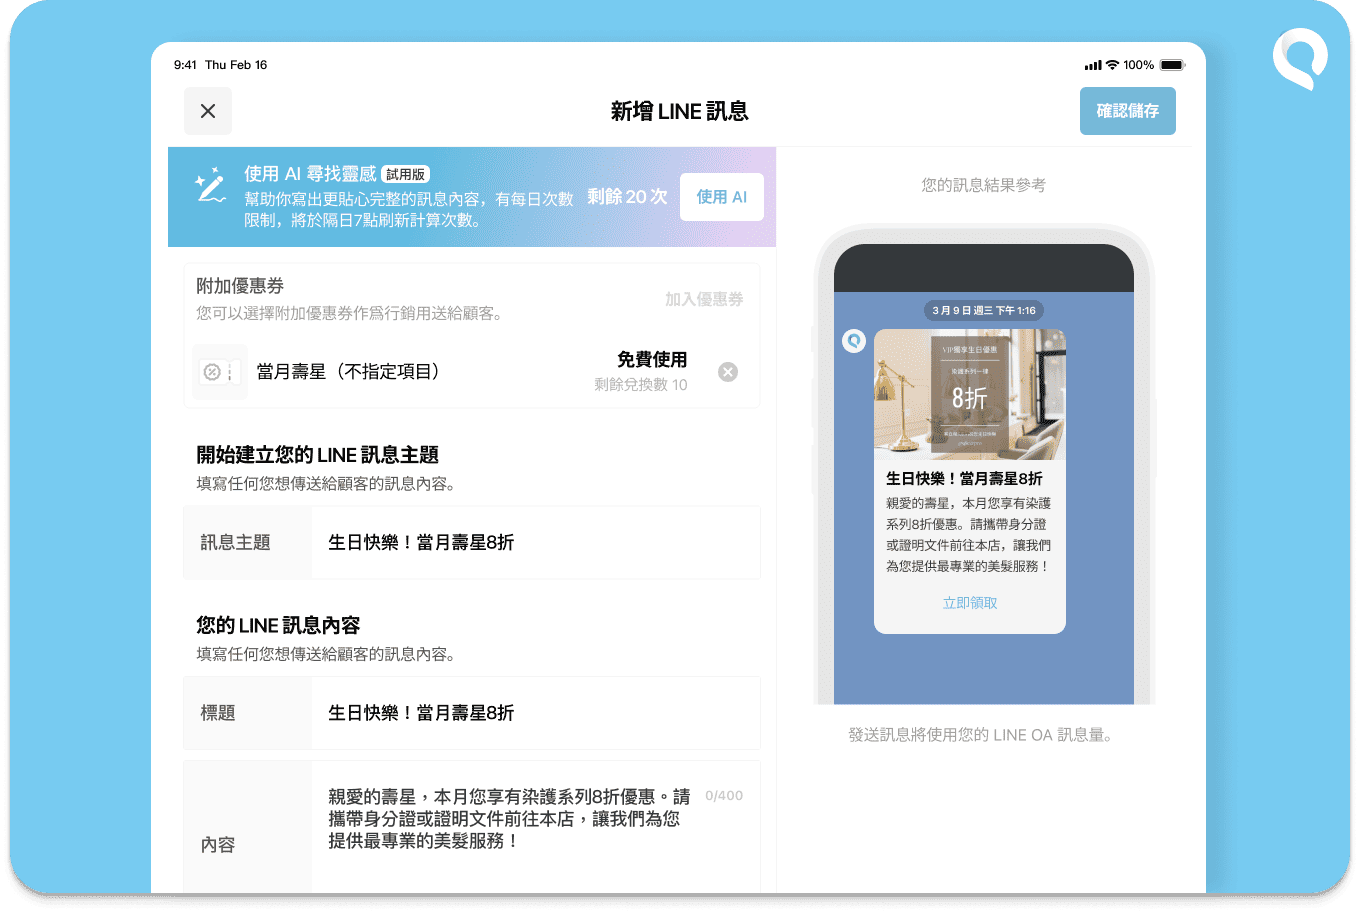
Task: Close the new LINE message dialog
Action: coord(208,111)
